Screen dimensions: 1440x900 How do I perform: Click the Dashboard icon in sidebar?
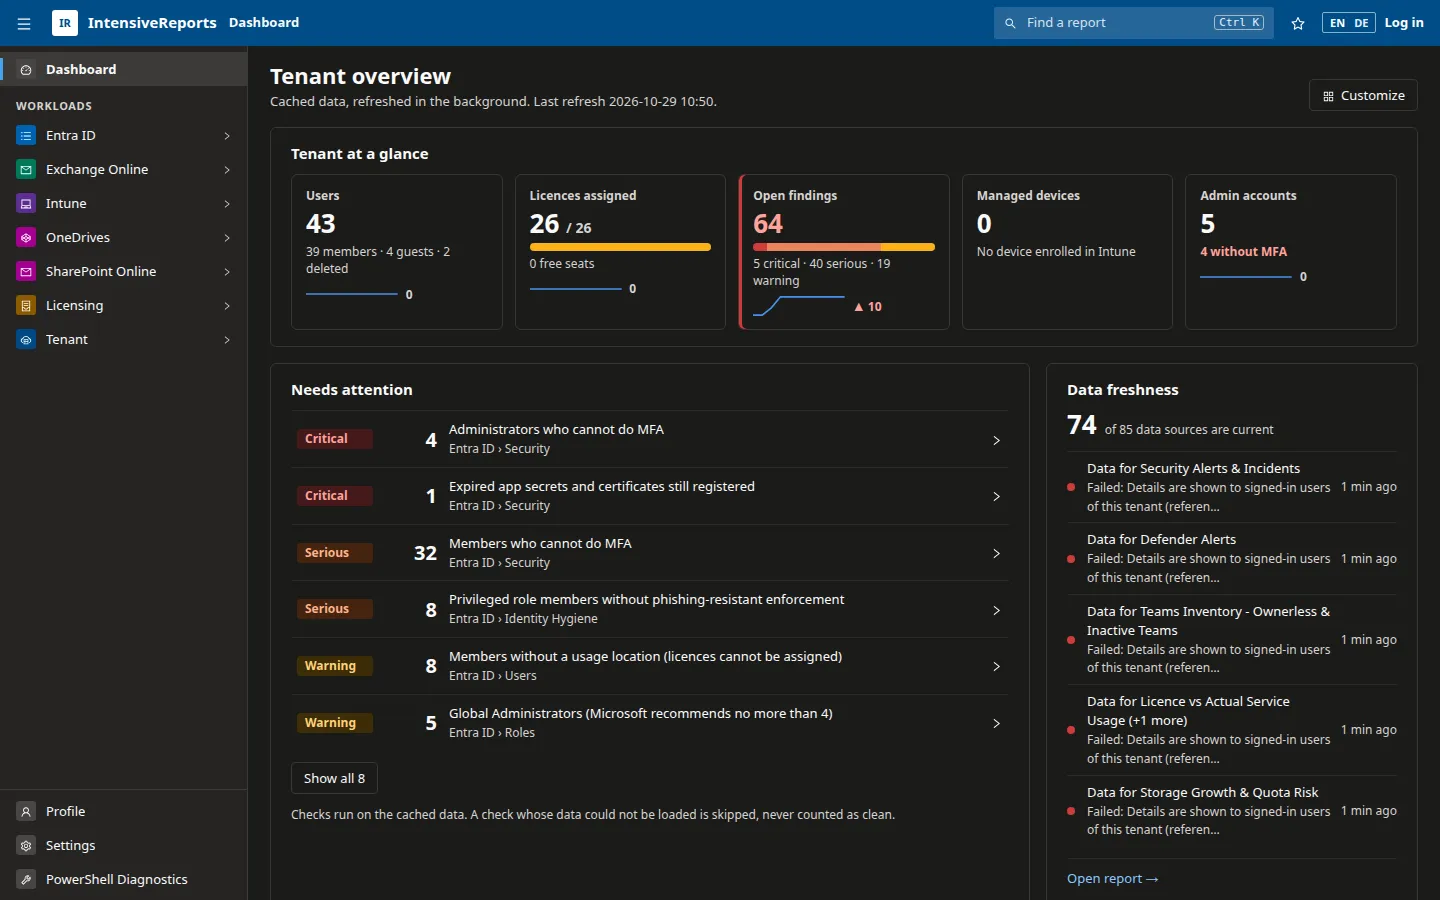[26, 70]
